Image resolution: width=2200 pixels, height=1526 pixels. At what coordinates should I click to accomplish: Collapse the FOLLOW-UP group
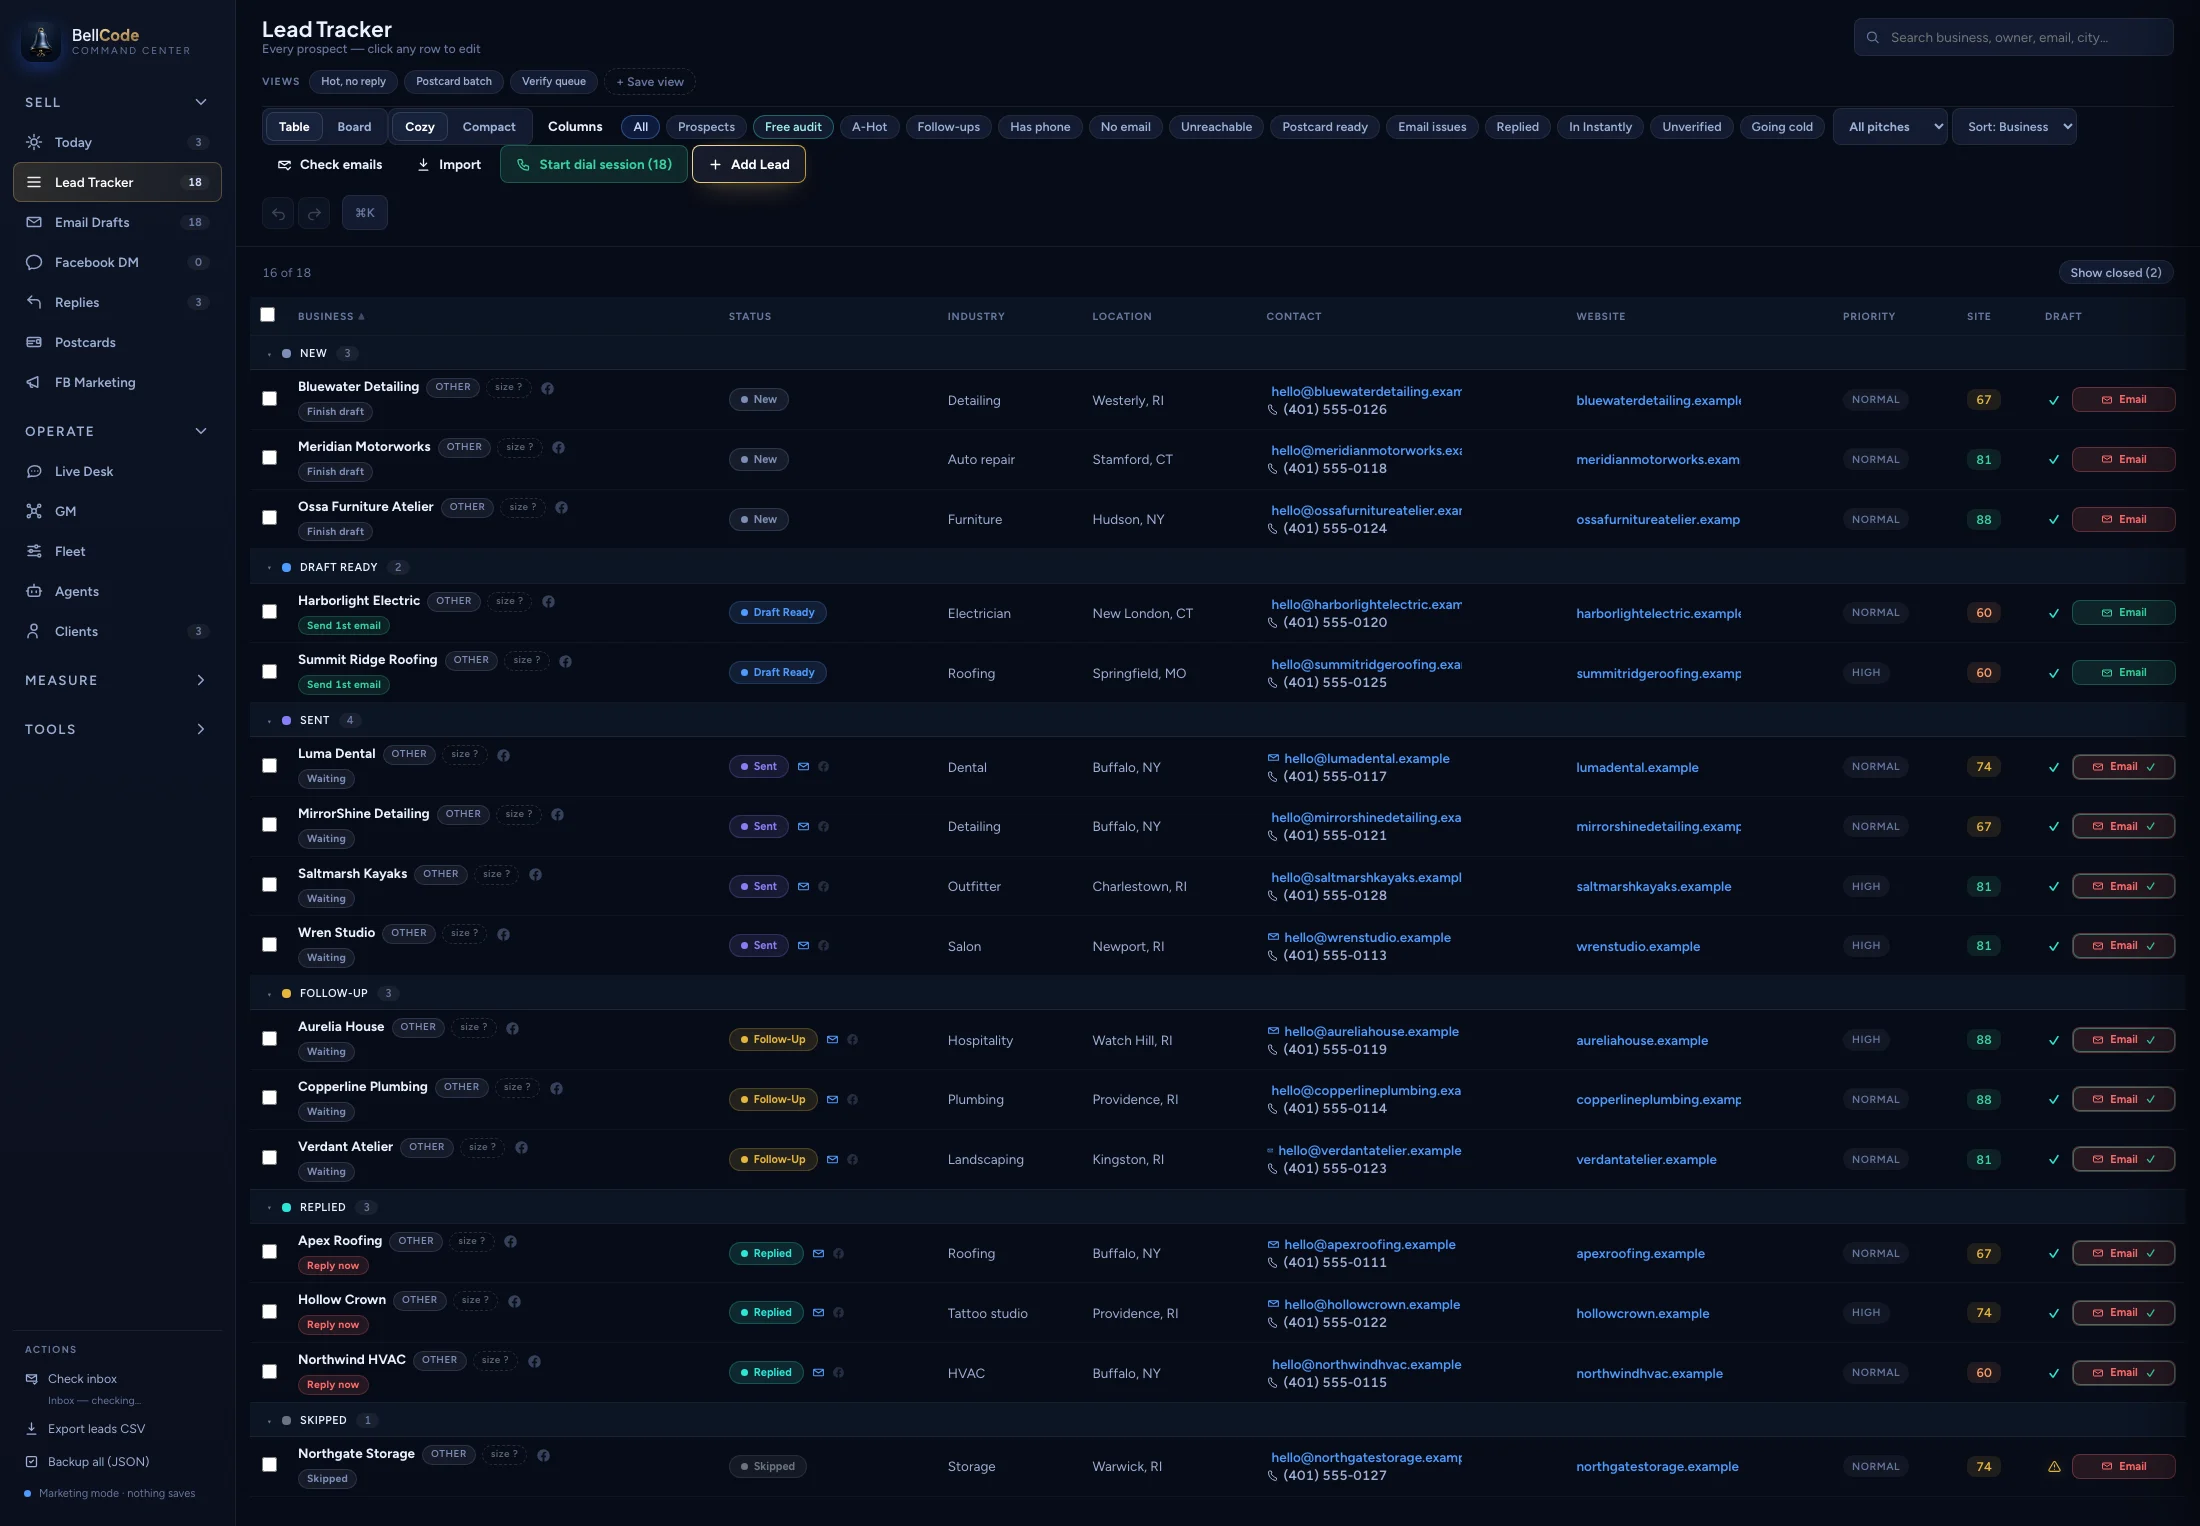269,994
